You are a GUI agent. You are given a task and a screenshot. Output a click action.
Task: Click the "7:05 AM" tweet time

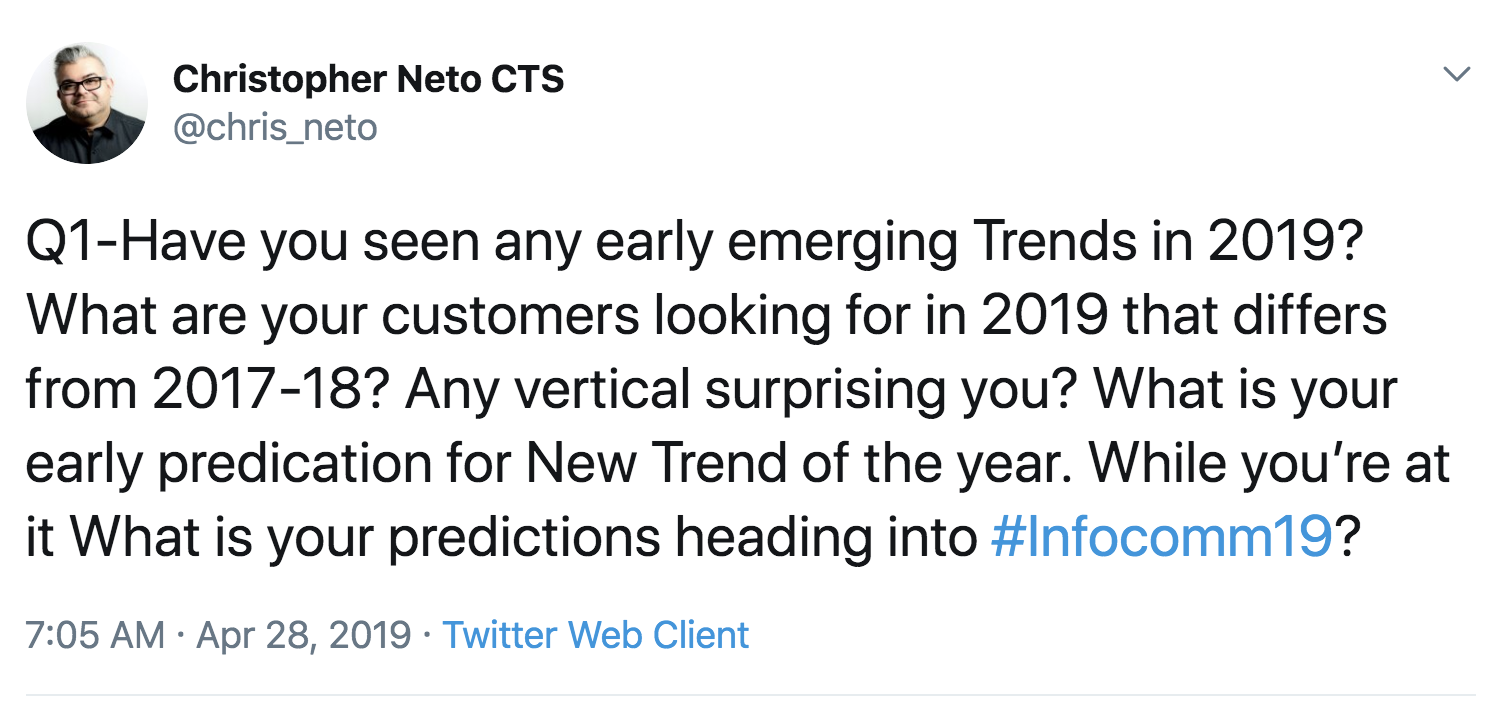pos(95,635)
